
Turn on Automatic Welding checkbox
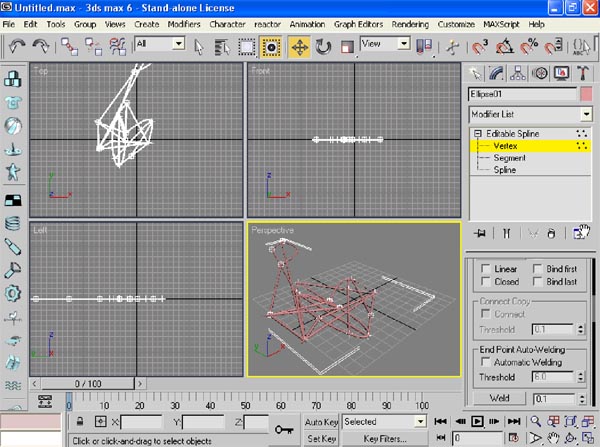click(x=487, y=361)
